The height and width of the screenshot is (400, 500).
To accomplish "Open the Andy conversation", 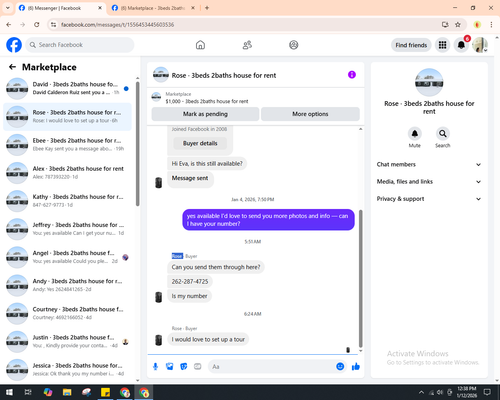I will tap(67, 285).
